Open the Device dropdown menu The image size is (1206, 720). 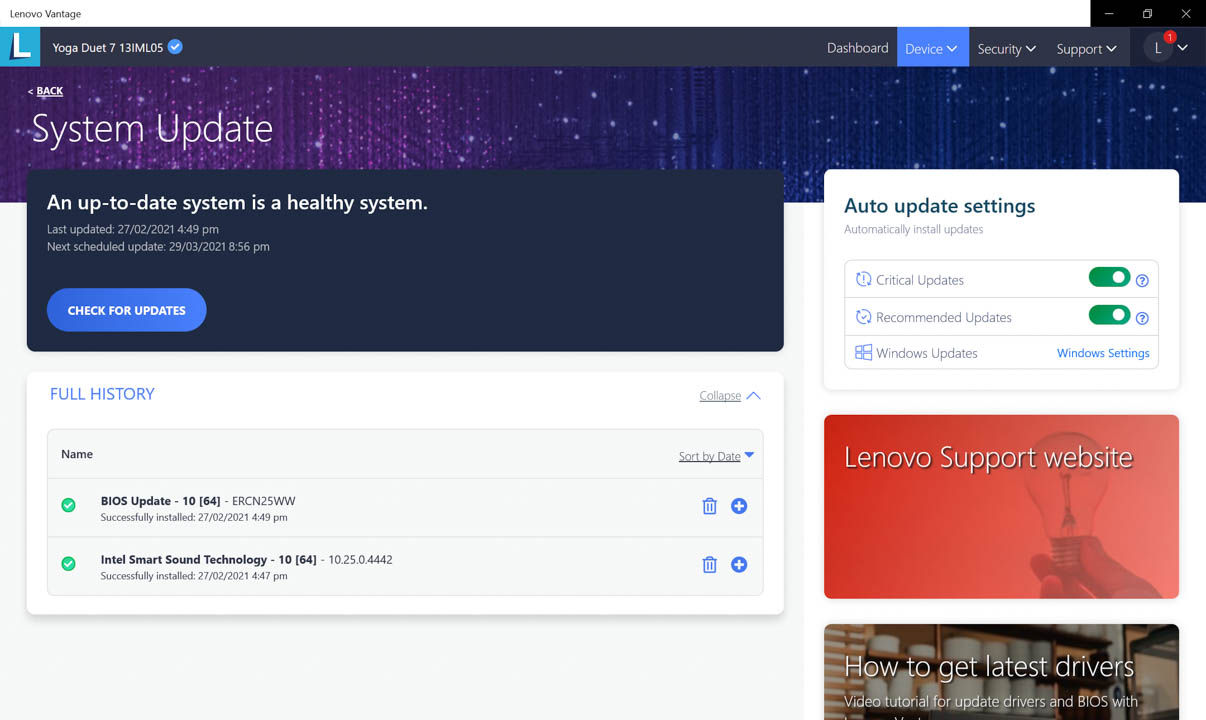pyautogui.click(x=932, y=48)
